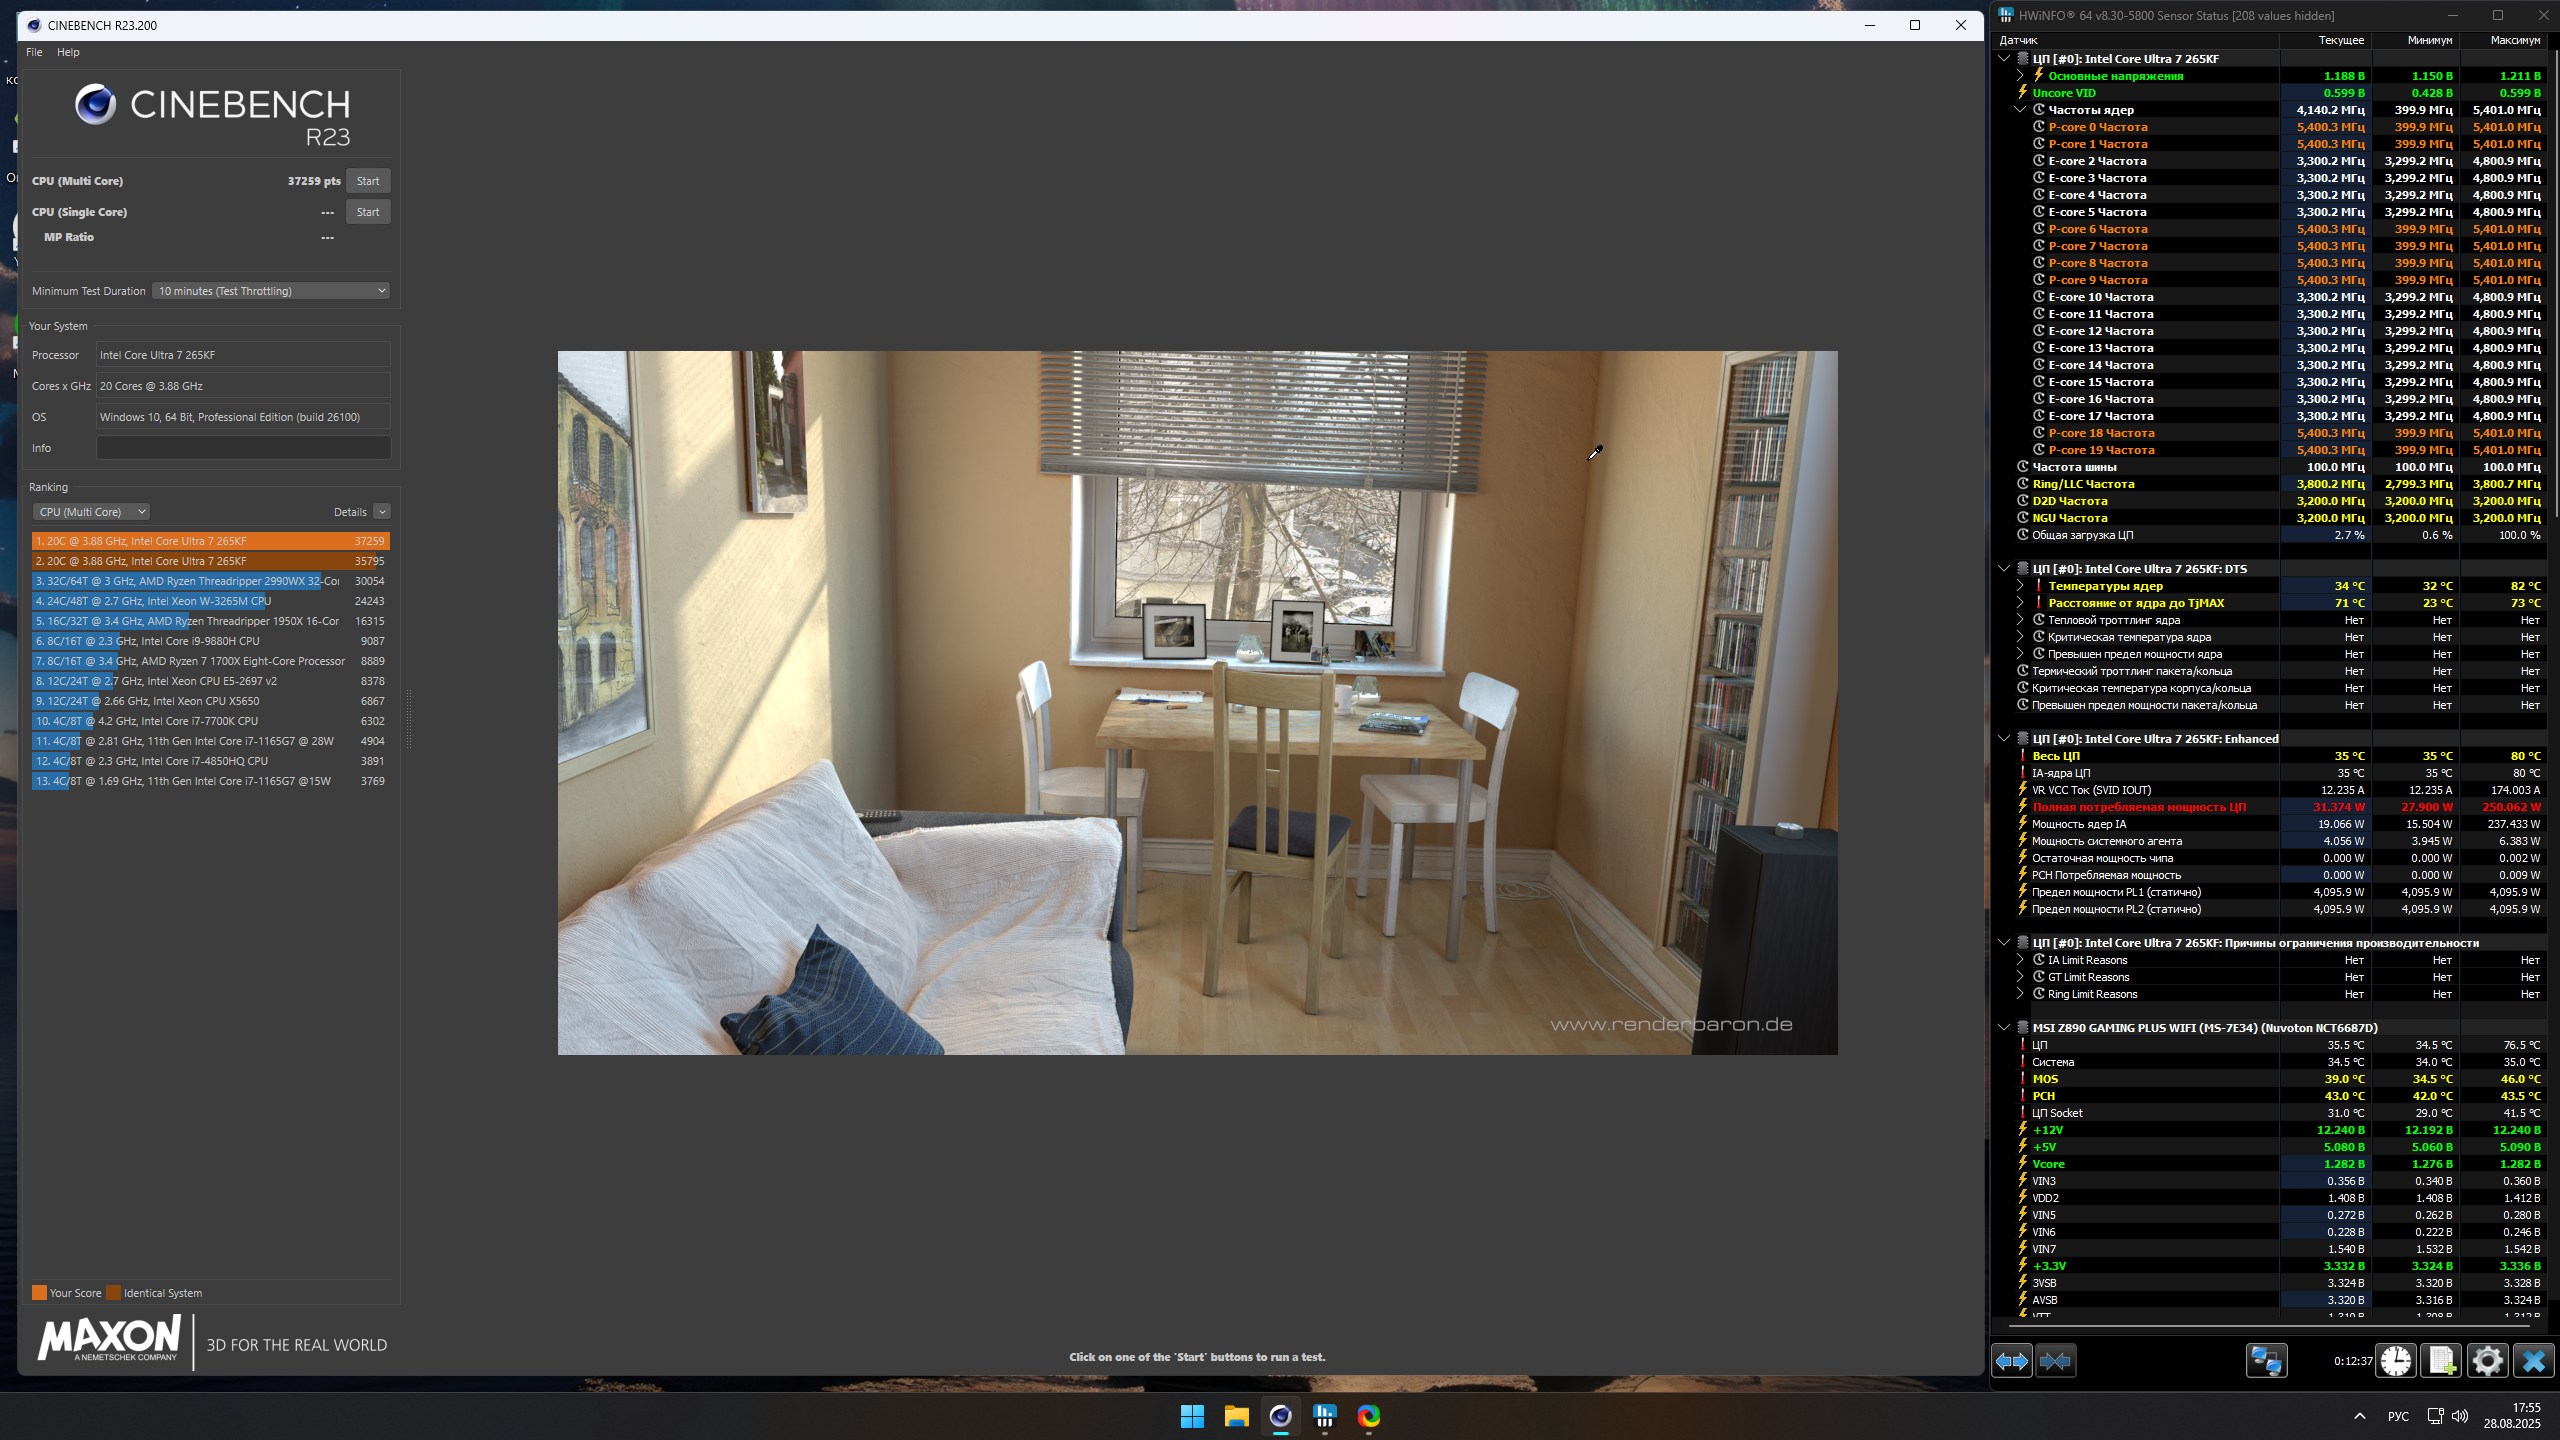Click HWiNFO expand columns arrows icon

tap(2011, 1361)
